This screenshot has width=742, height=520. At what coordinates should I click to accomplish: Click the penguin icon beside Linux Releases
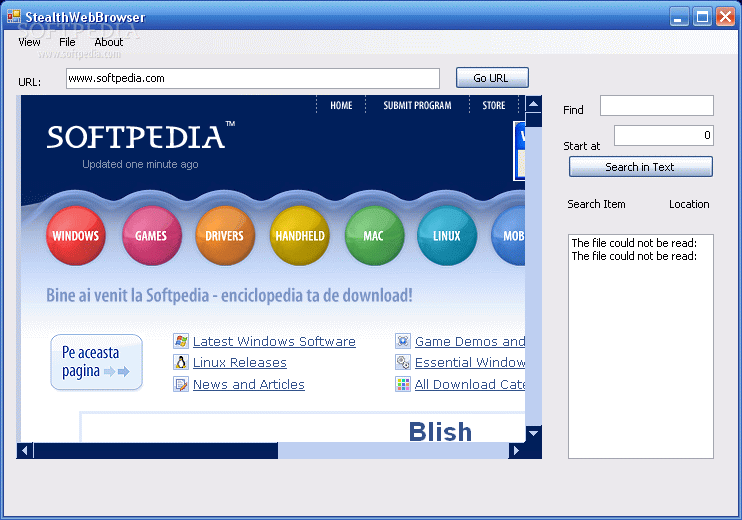[181, 362]
